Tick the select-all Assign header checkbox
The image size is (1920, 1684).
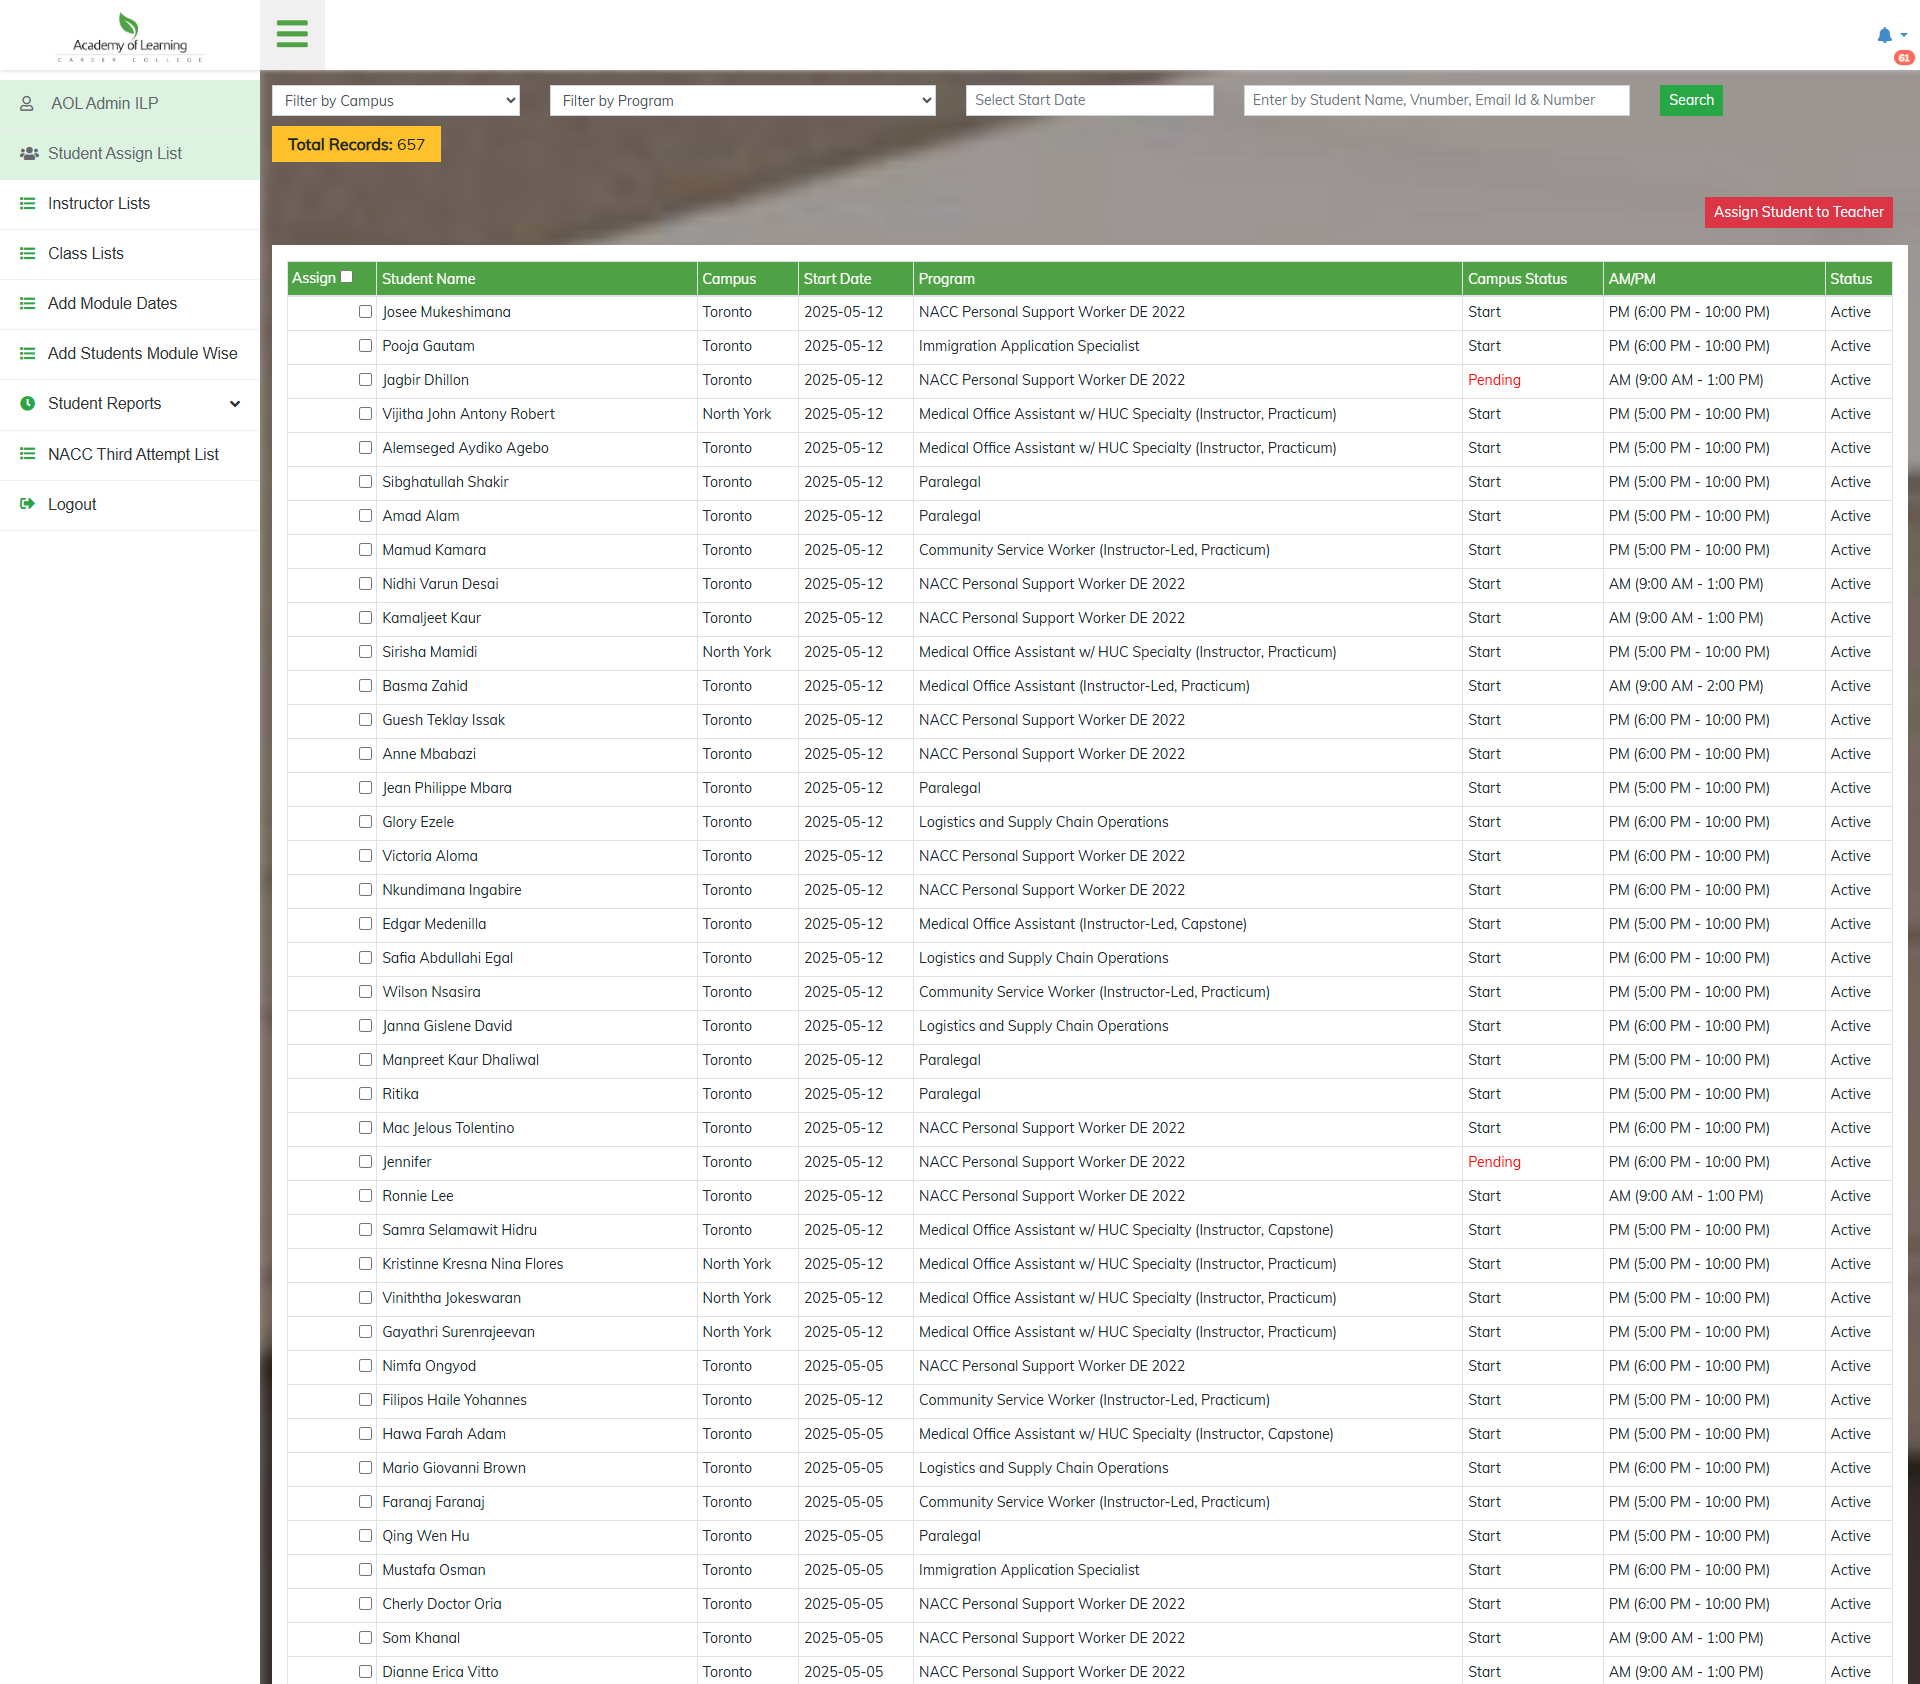click(x=347, y=278)
